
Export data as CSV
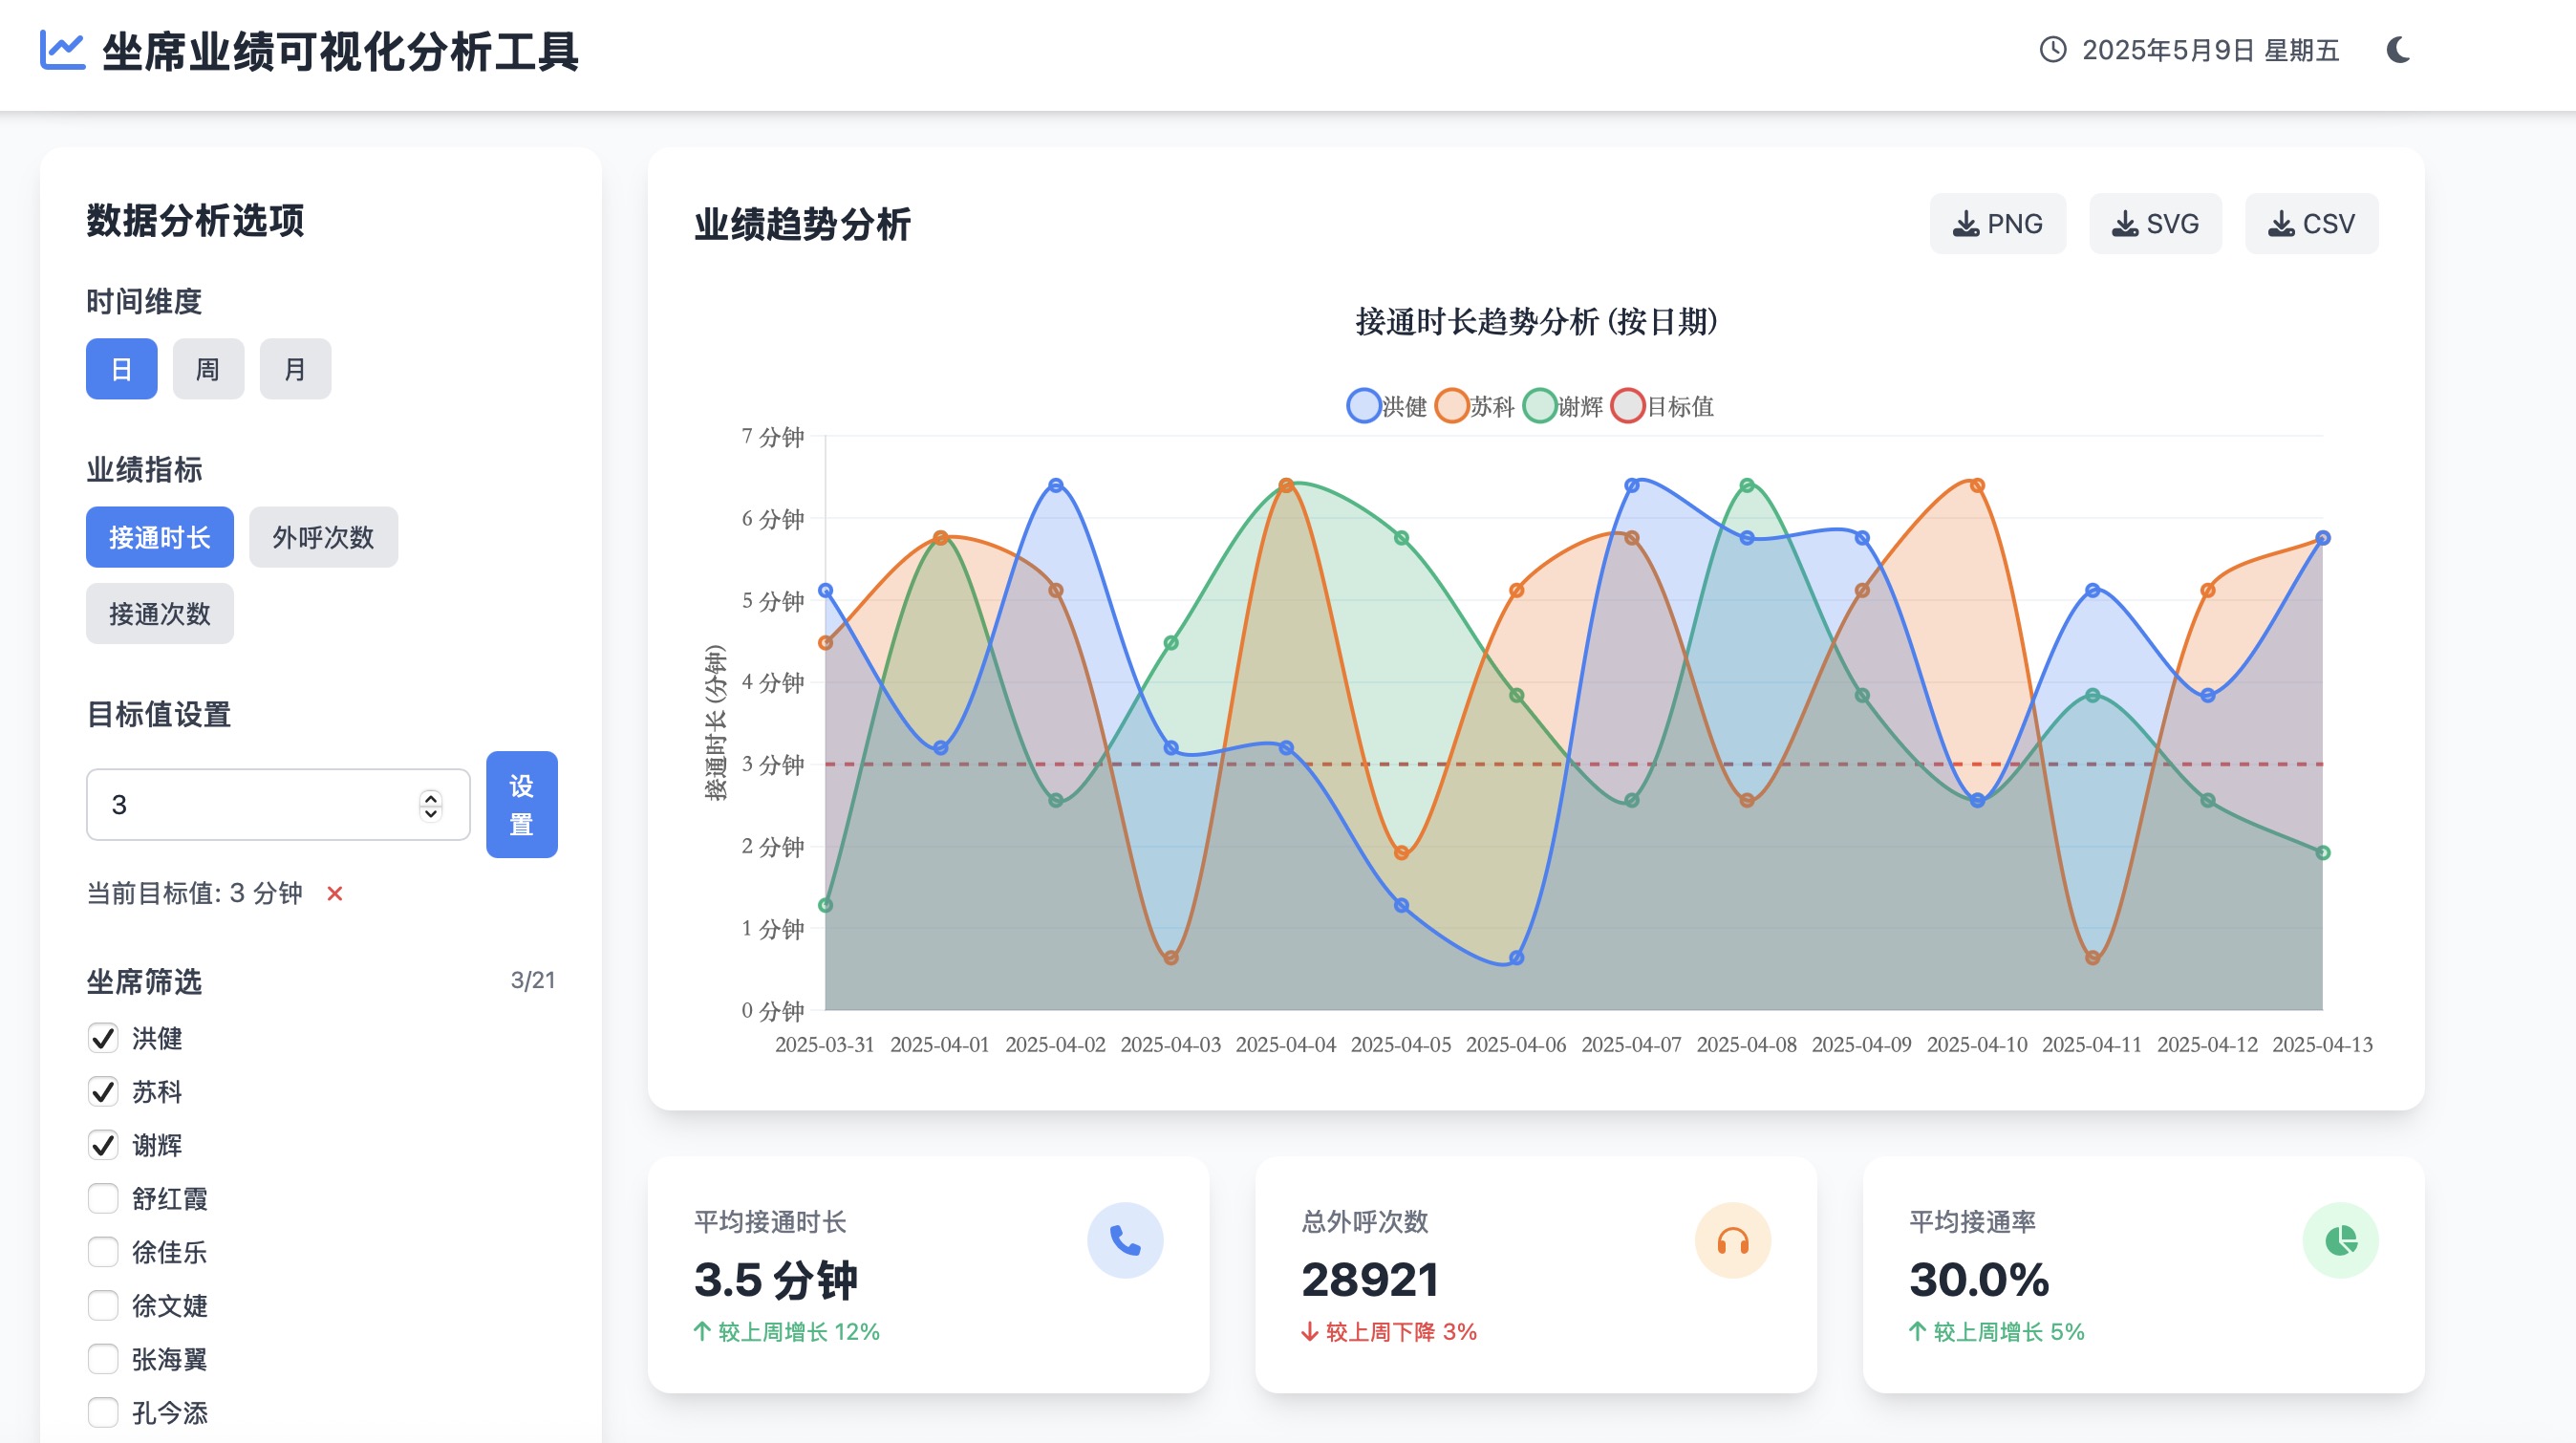click(2311, 223)
